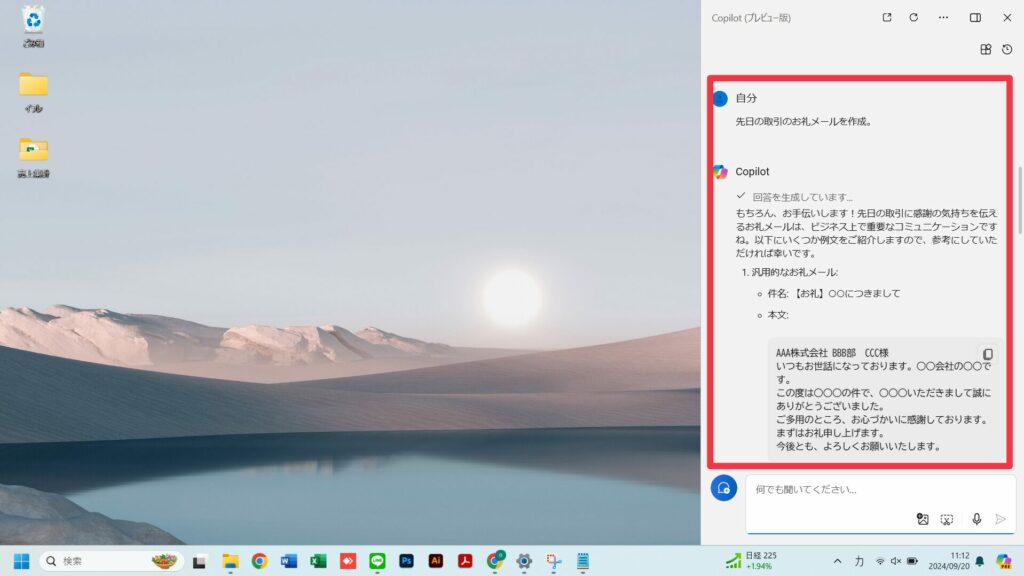
Task: Open the Copilot plugins panel
Action: 983,48
